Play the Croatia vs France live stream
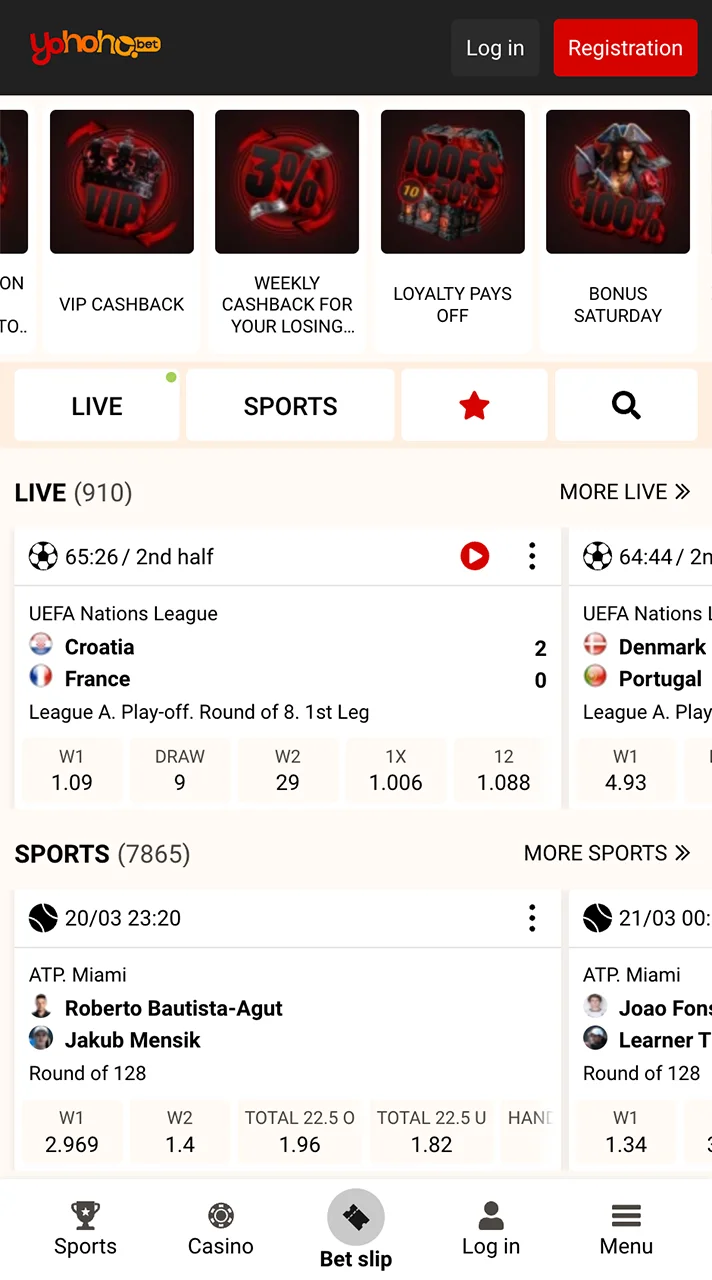The height and width of the screenshot is (1280, 712). (x=475, y=556)
